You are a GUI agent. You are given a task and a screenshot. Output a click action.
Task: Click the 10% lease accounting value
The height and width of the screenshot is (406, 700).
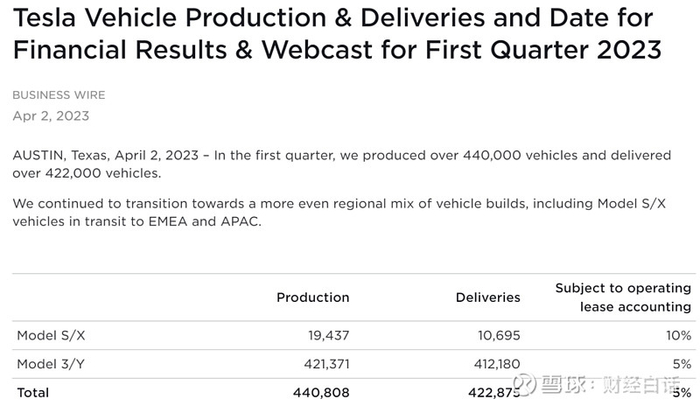point(679,334)
